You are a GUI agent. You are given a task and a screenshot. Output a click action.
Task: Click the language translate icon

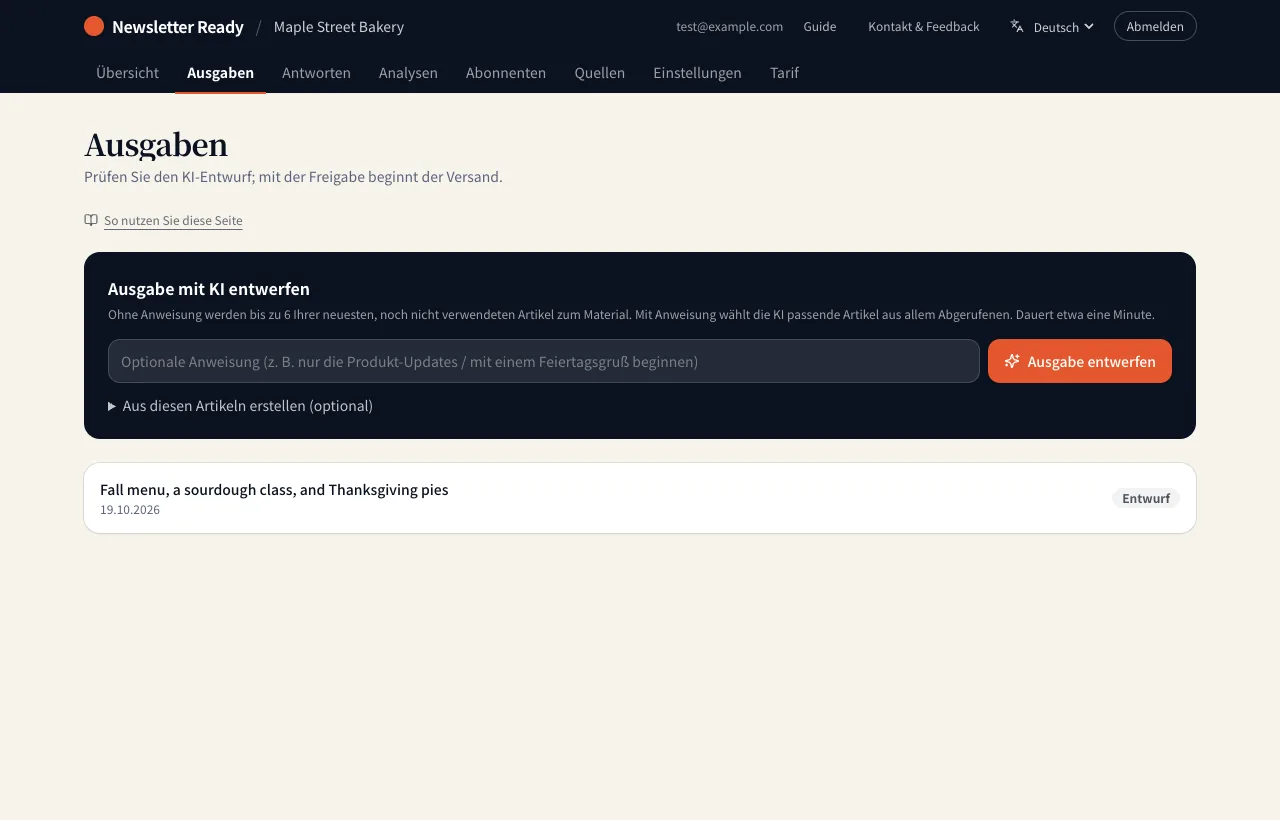[x=1017, y=26]
